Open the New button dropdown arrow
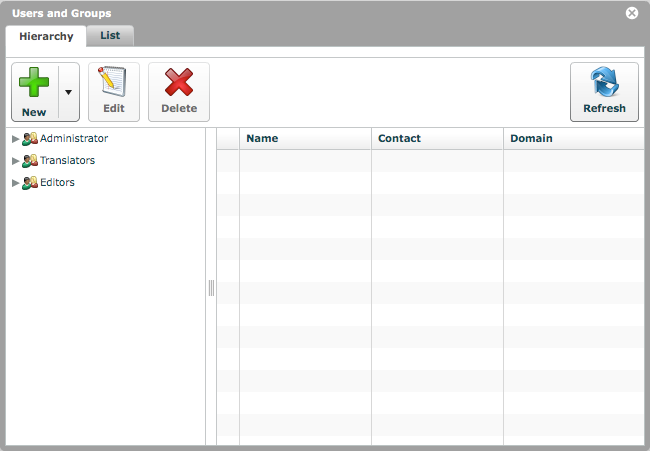 (x=69, y=92)
